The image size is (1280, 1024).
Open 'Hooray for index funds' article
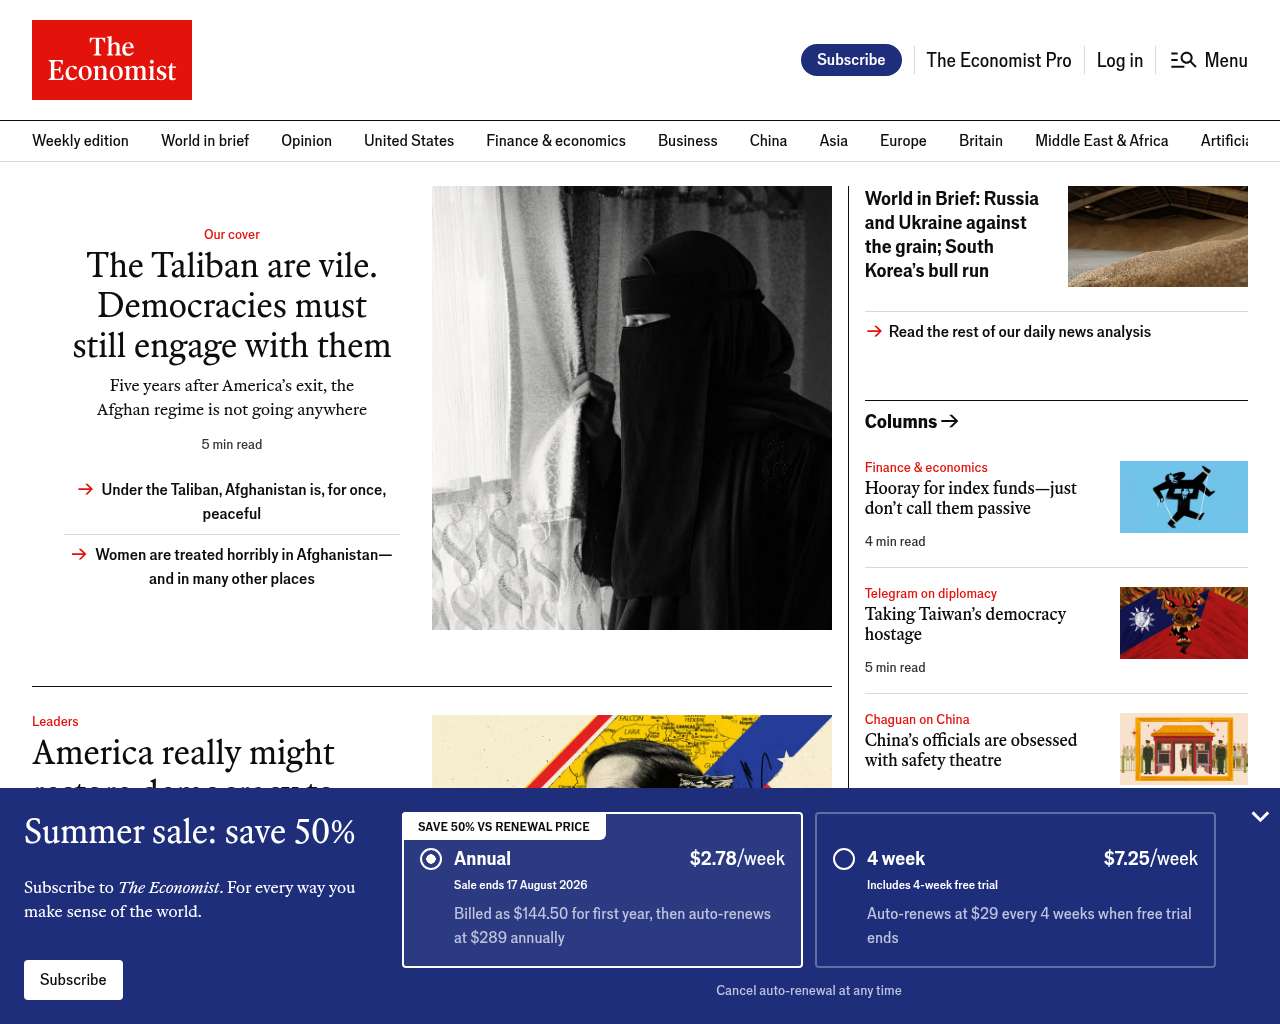[x=971, y=498]
